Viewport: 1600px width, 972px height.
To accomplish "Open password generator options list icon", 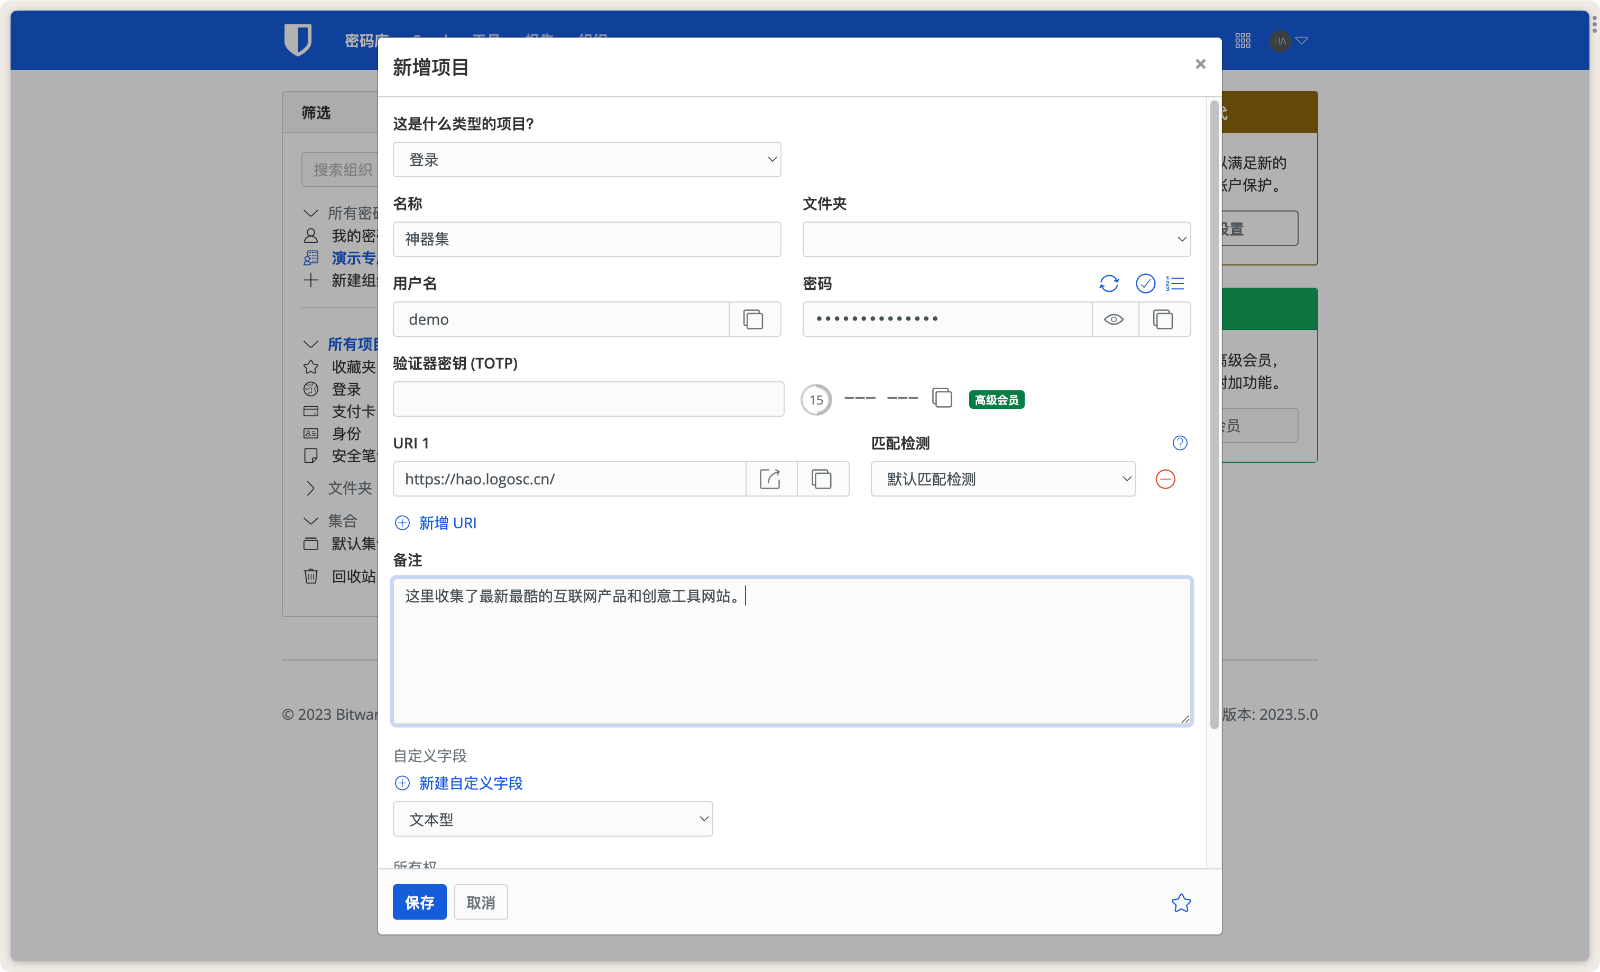I will [x=1175, y=283].
